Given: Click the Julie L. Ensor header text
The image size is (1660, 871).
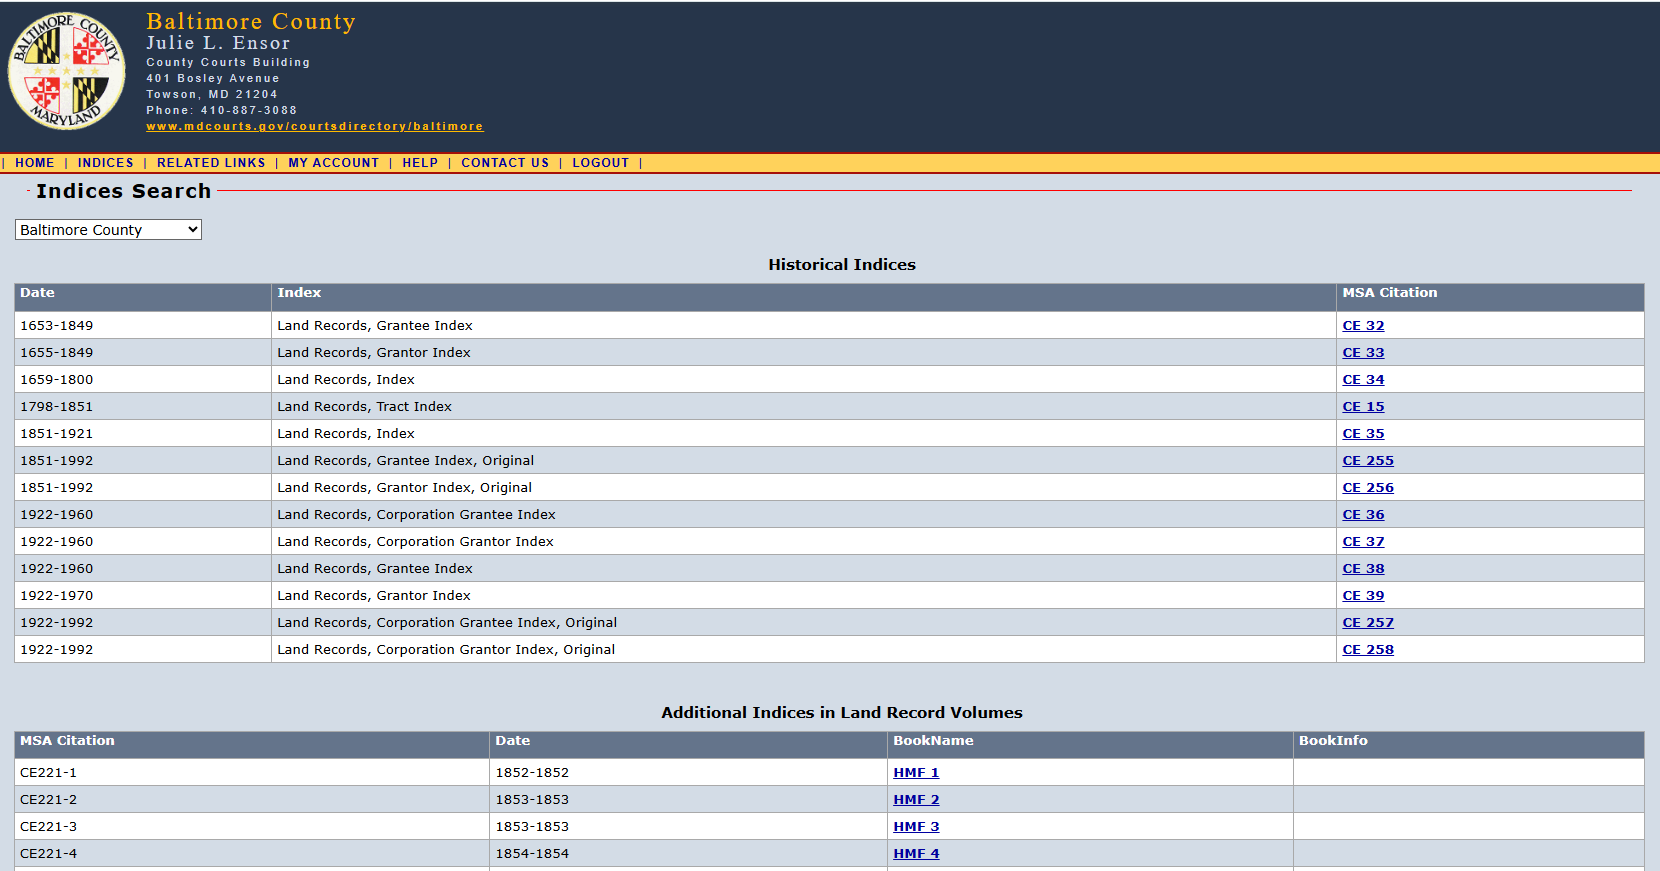Looking at the screenshot, I should tap(218, 43).
